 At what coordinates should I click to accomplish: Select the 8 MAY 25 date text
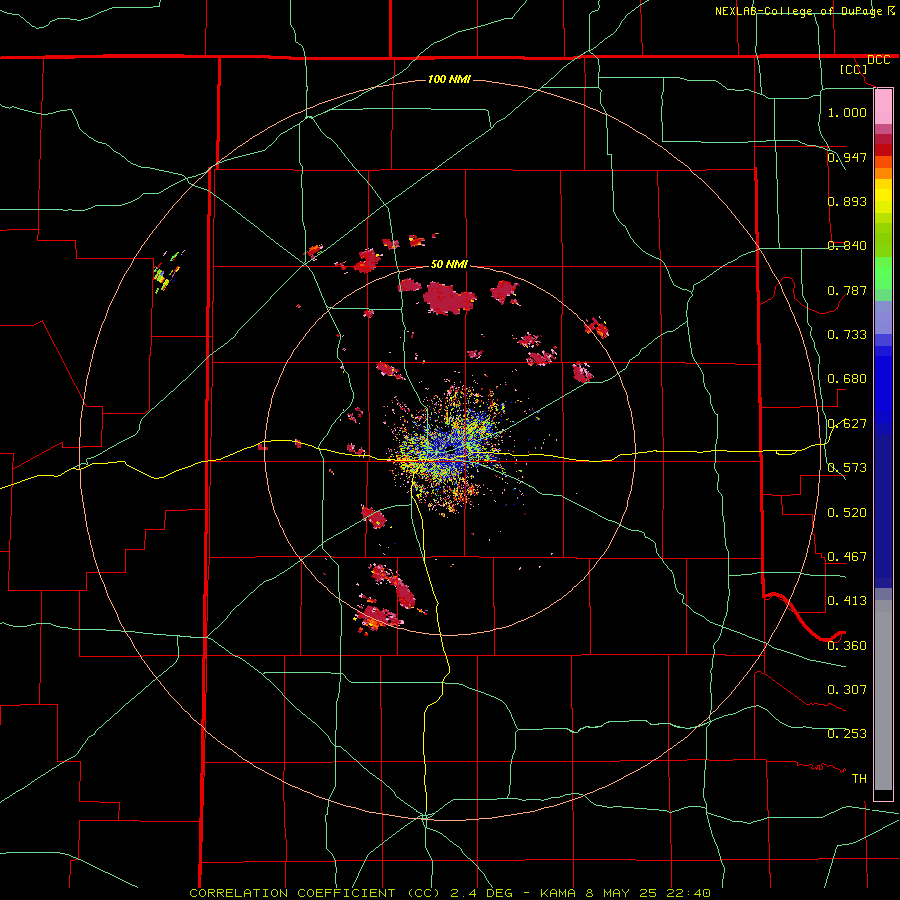pyautogui.click(x=623, y=893)
